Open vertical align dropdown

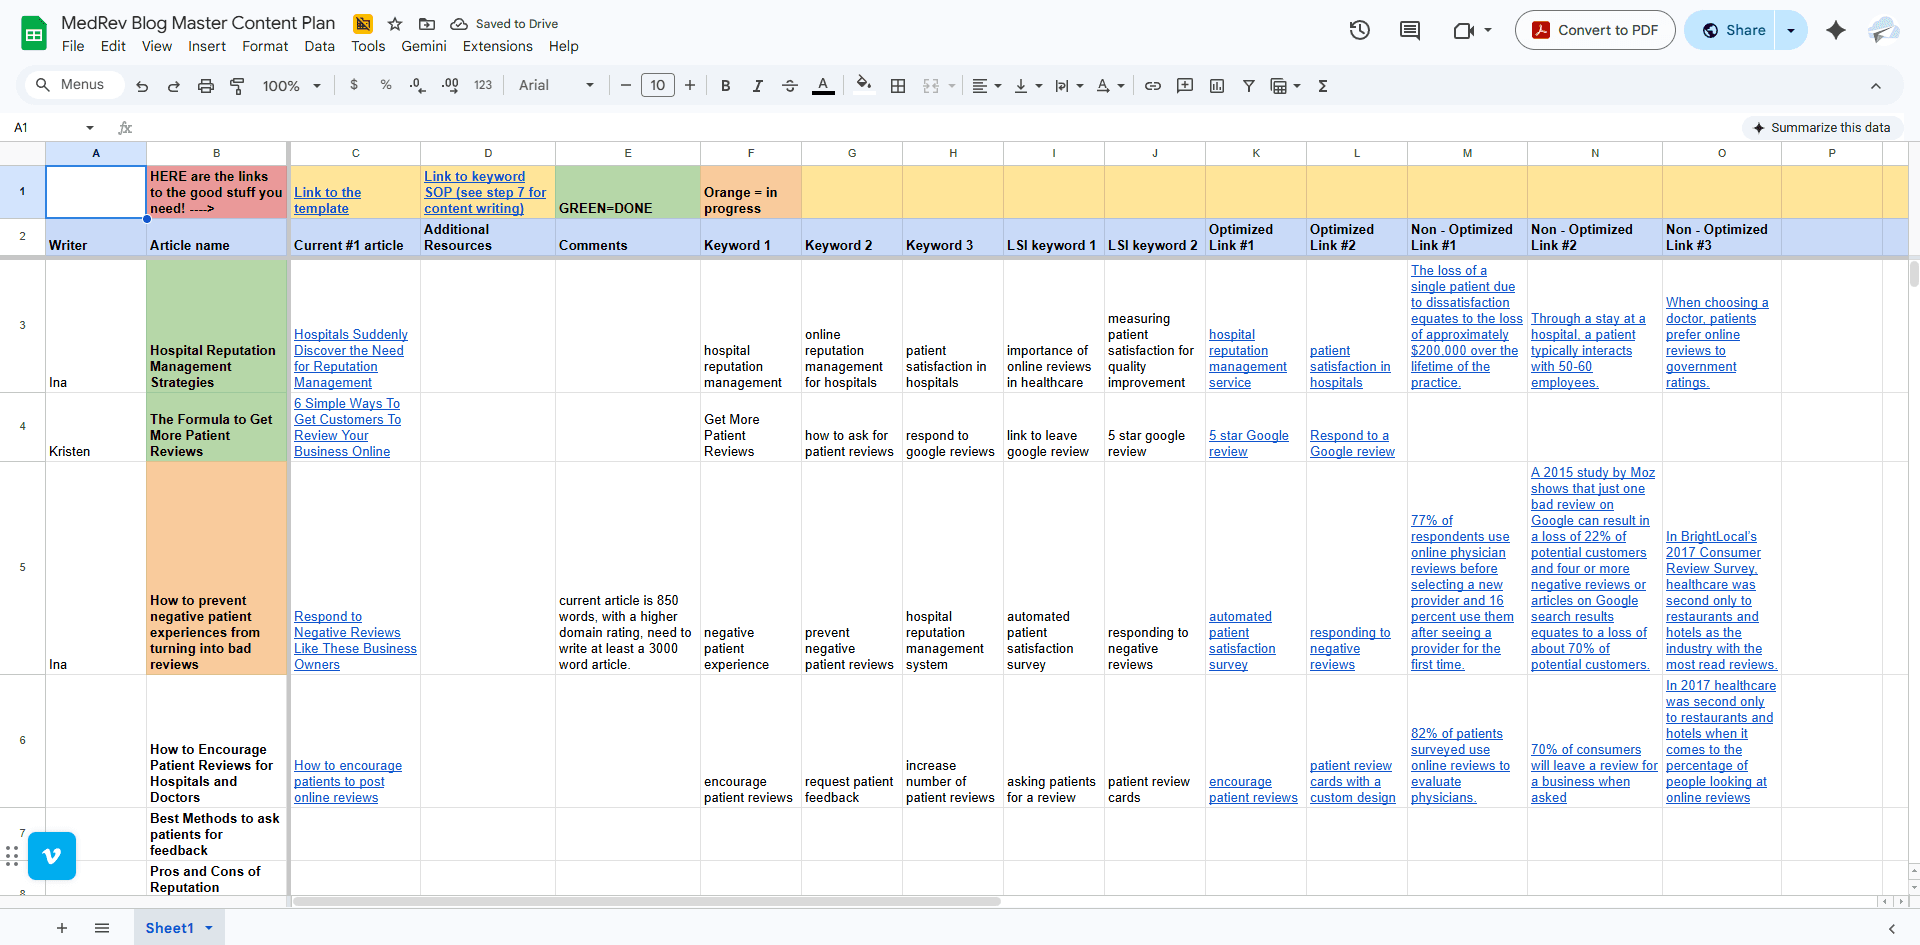(x=1028, y=86)
